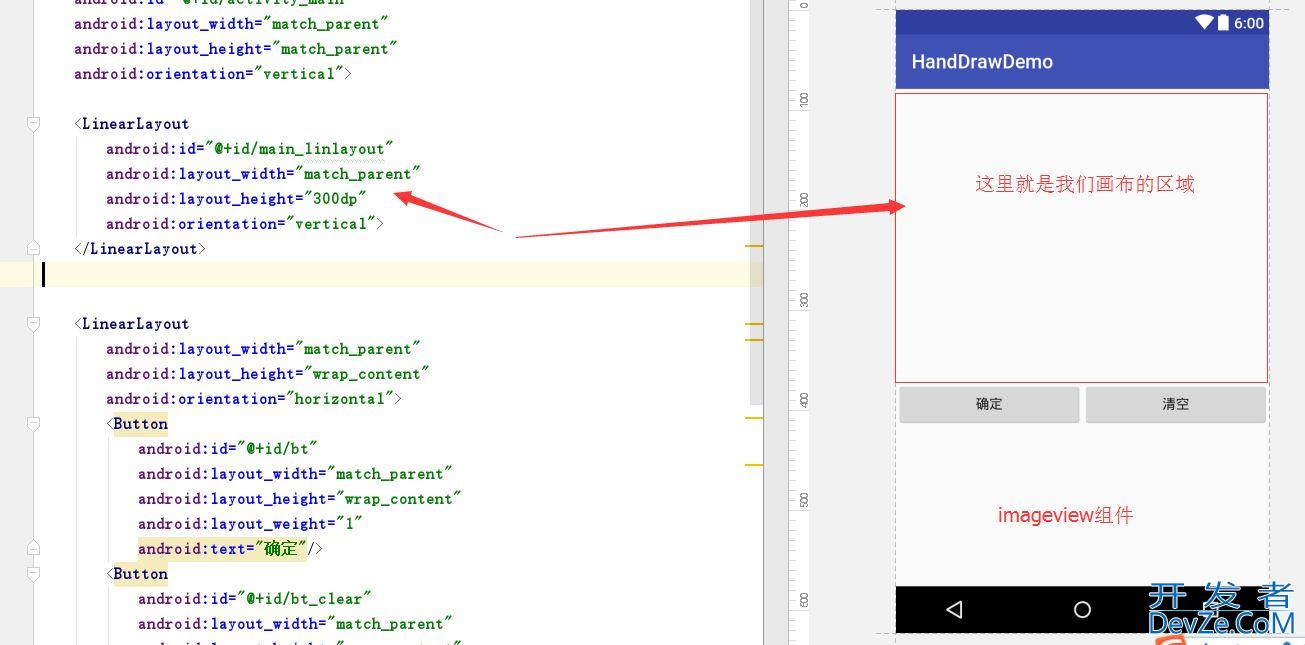Tap the back navigation icon in preview
This screenshot has height=645, width=1305.
[x=954, y=609]
